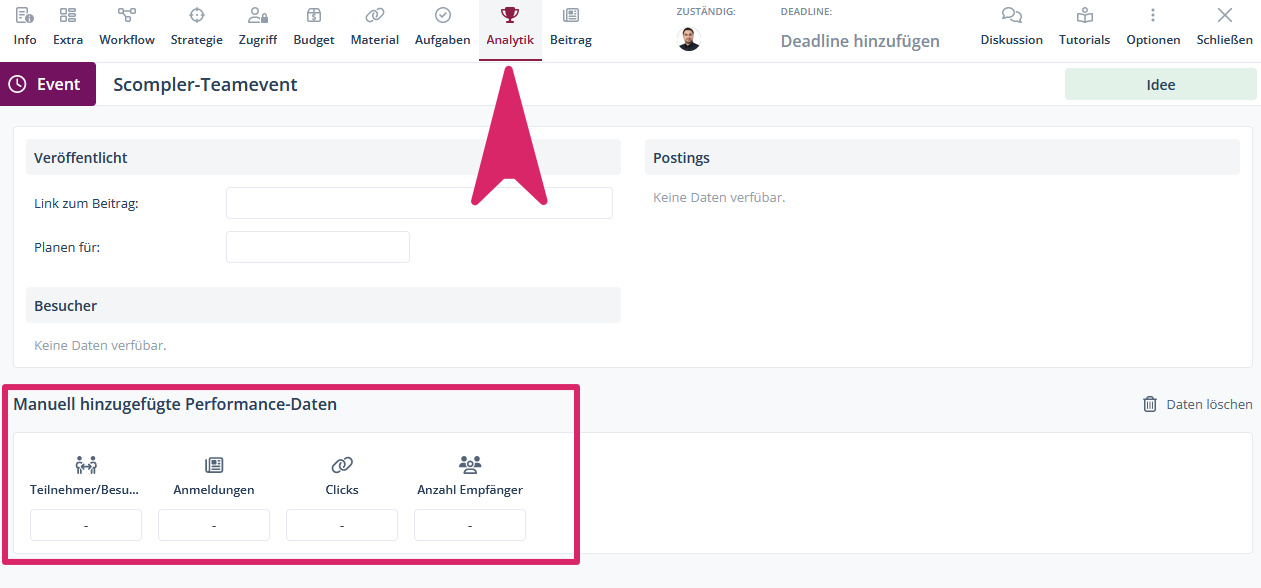Click Daten löschen with trash icon

[1197, 404]
